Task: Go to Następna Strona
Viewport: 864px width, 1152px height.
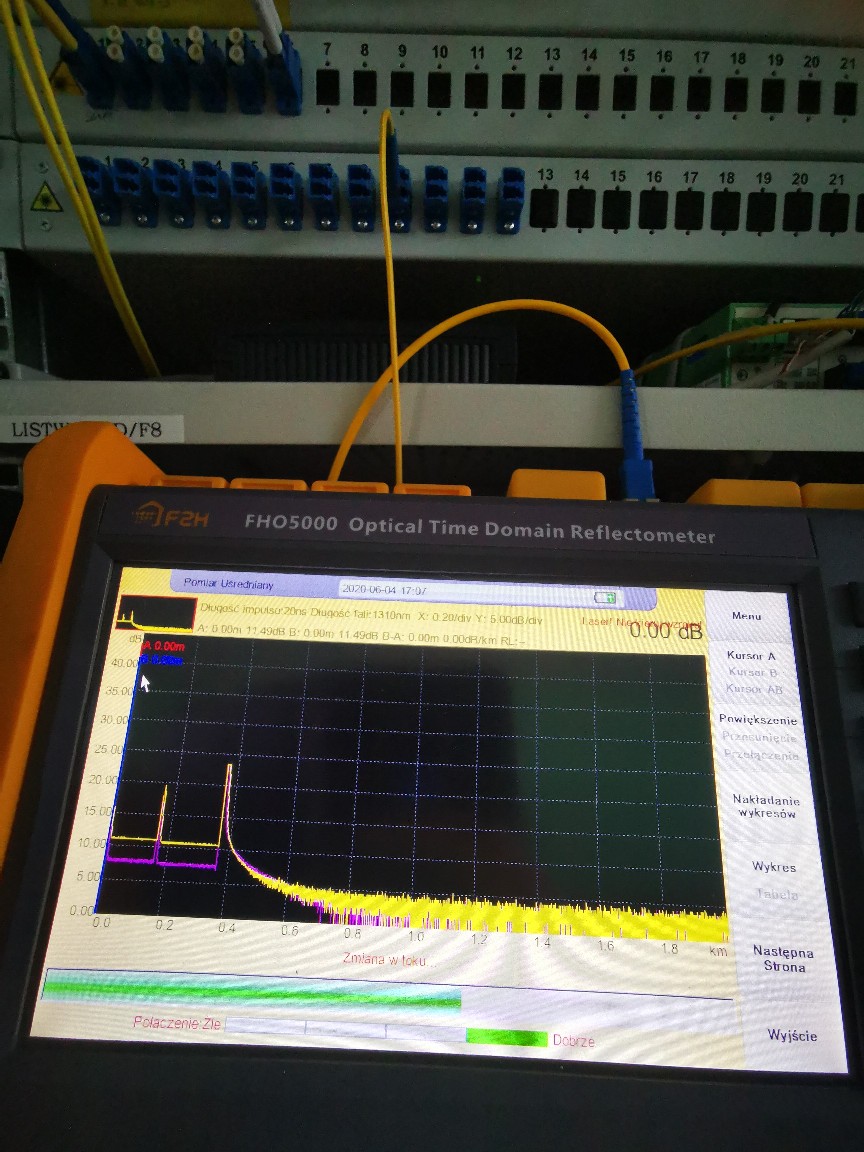Action: click(x=783, y=959)
